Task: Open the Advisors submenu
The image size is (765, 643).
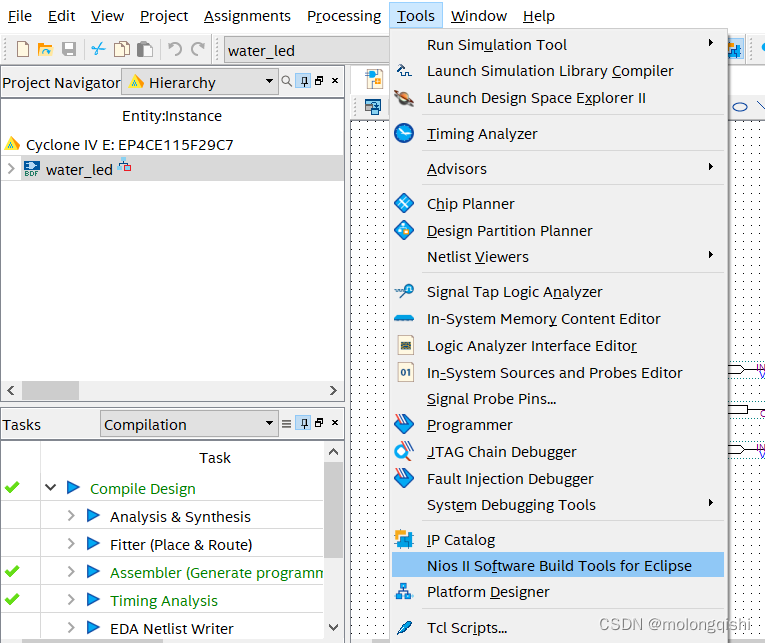Action: (x=558, y=168)
